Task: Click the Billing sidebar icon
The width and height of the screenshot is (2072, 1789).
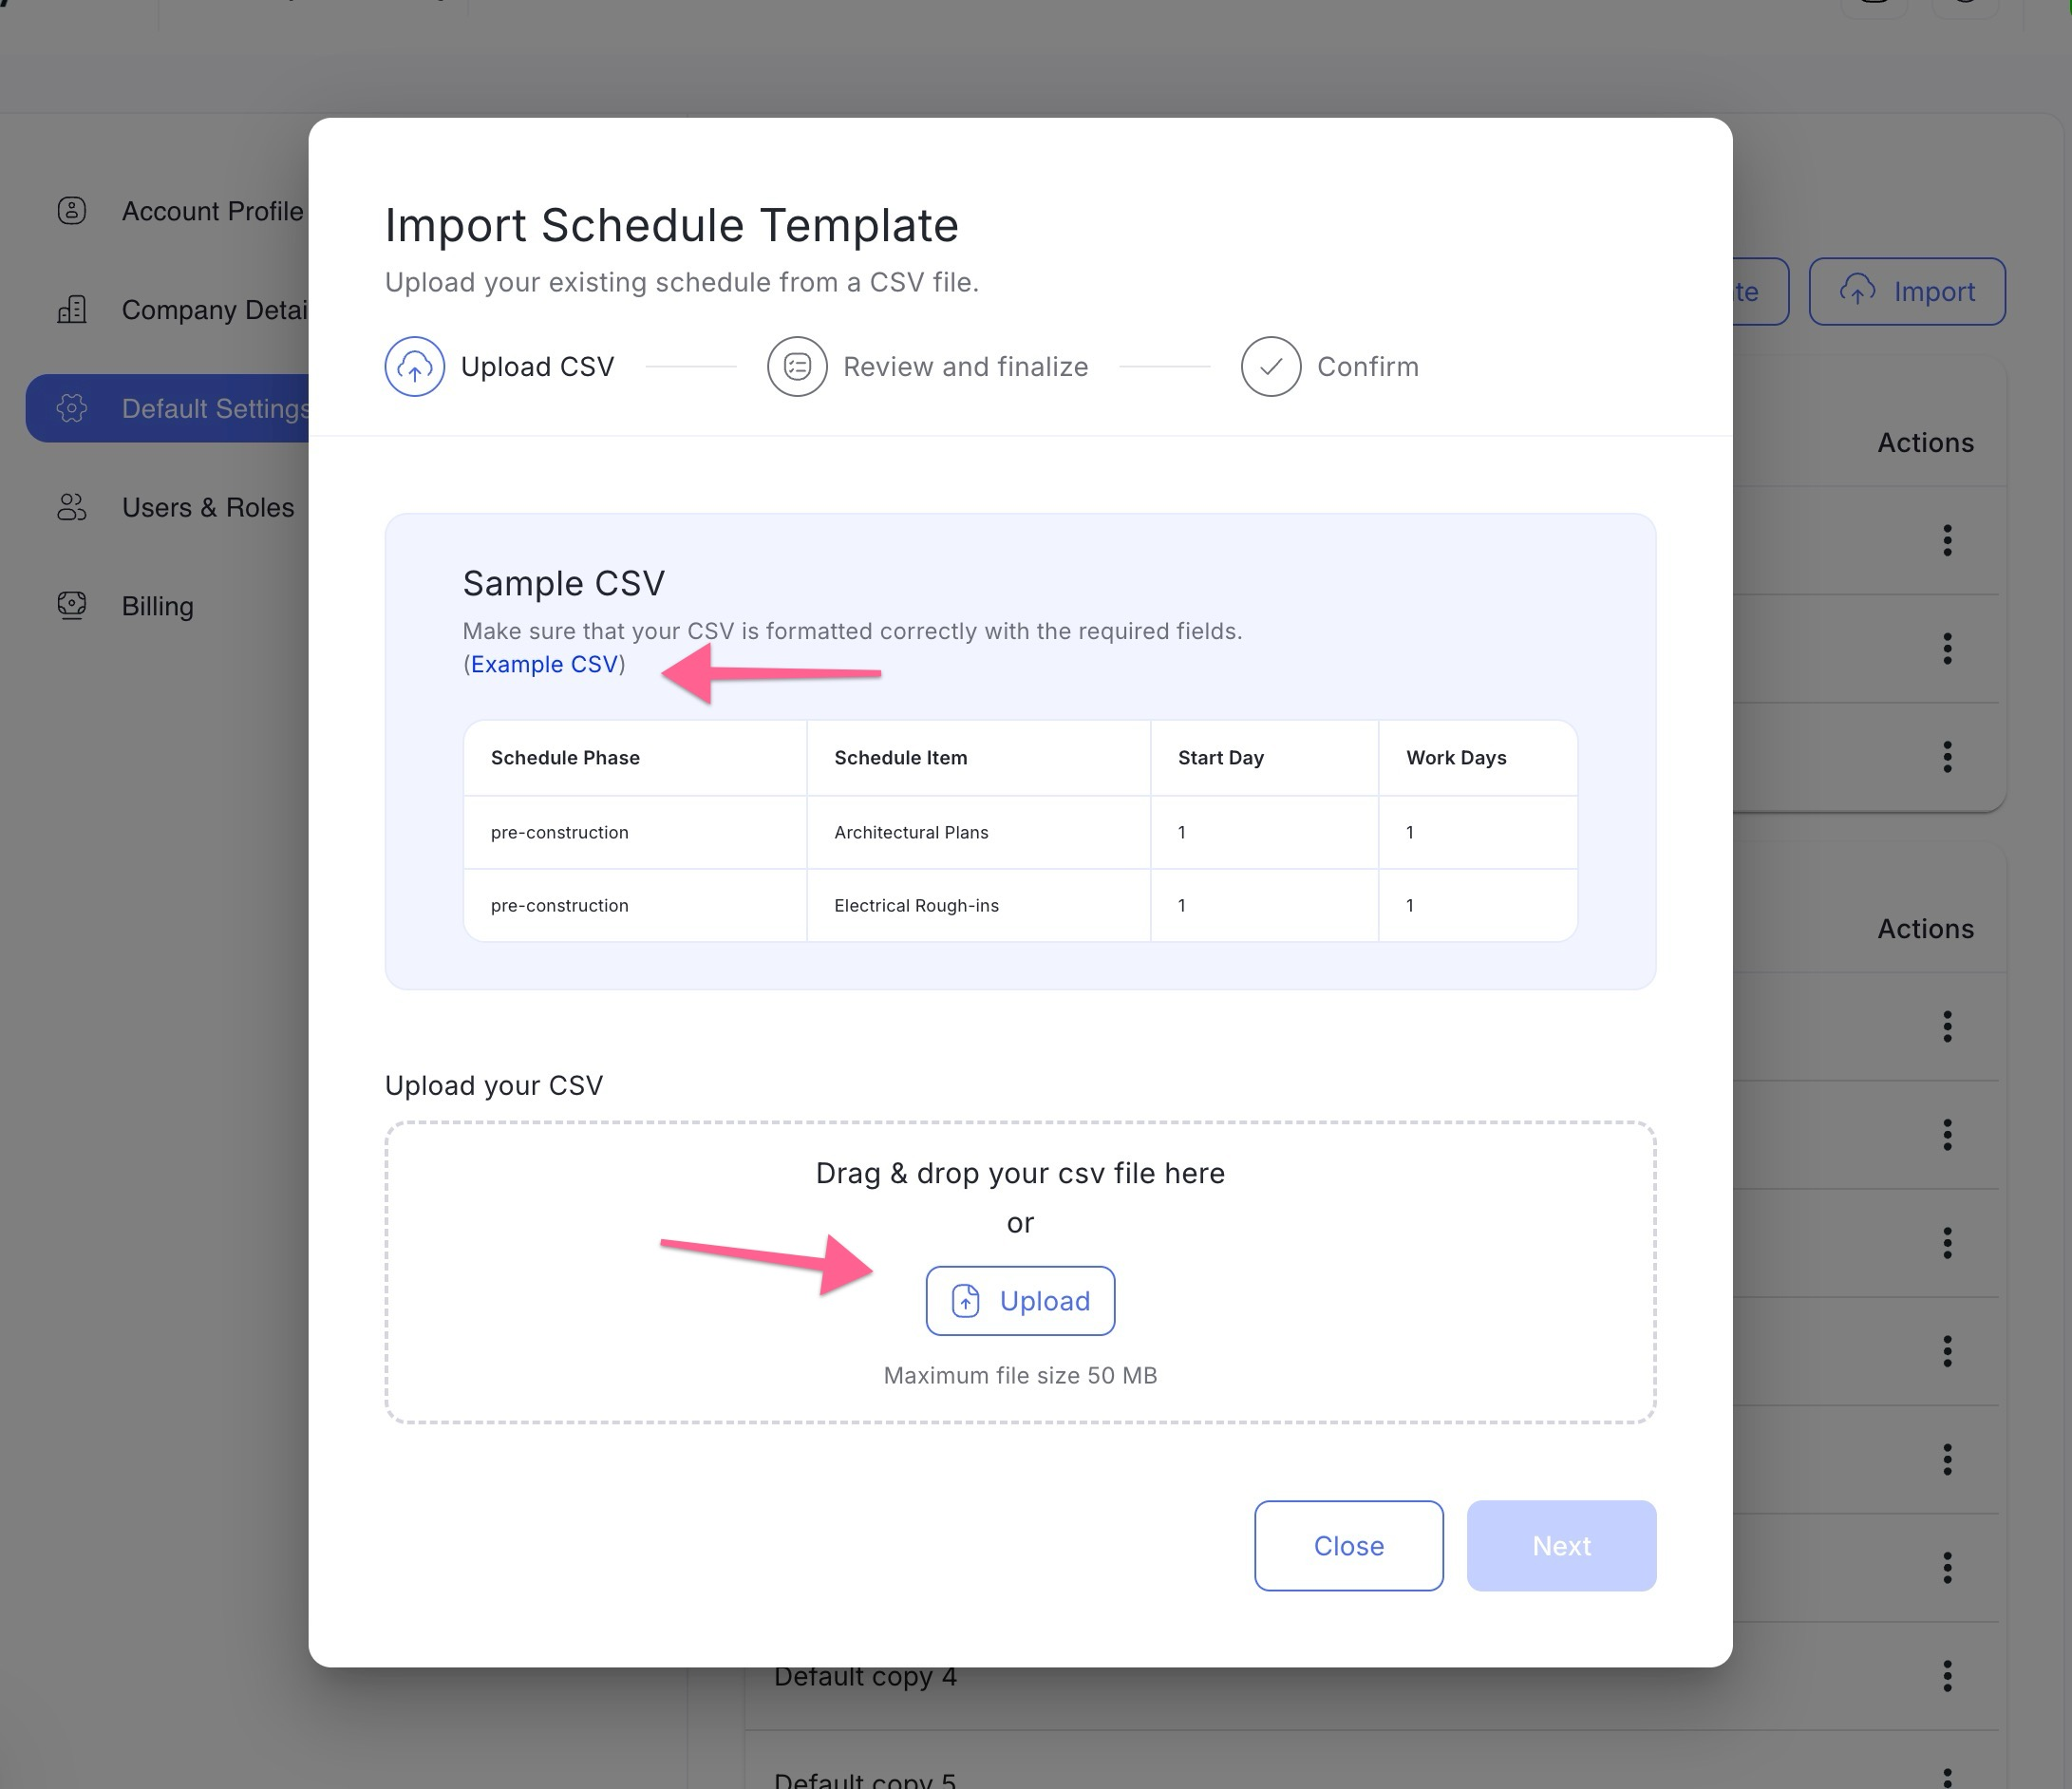Action: pyautogui.click(x=72, y=606)
